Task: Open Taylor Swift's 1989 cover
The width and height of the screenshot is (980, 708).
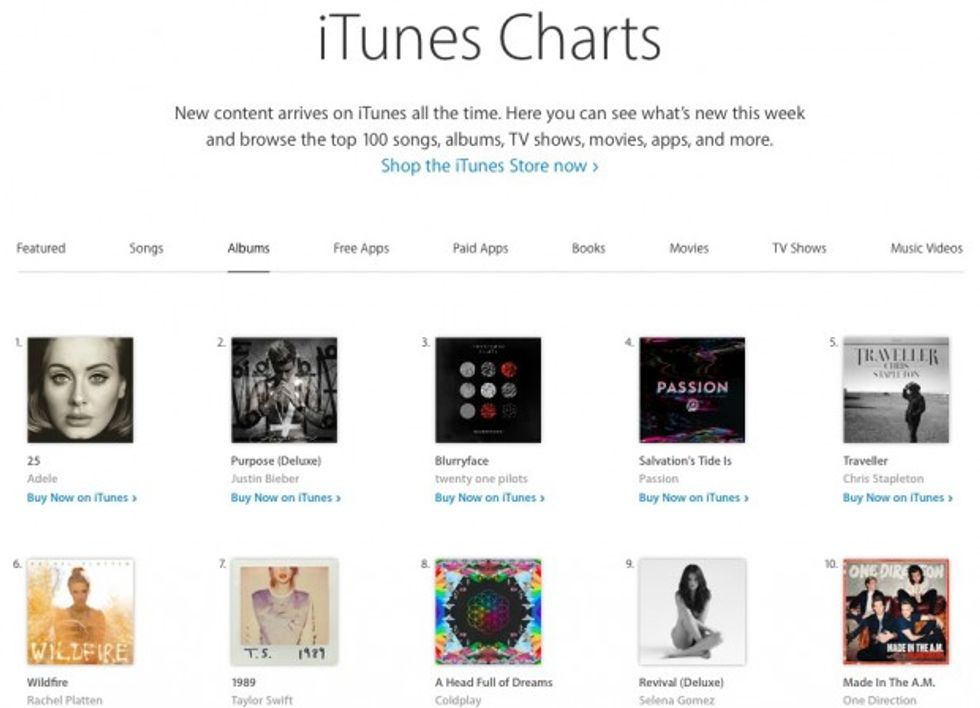Action: tap(284, 611)
